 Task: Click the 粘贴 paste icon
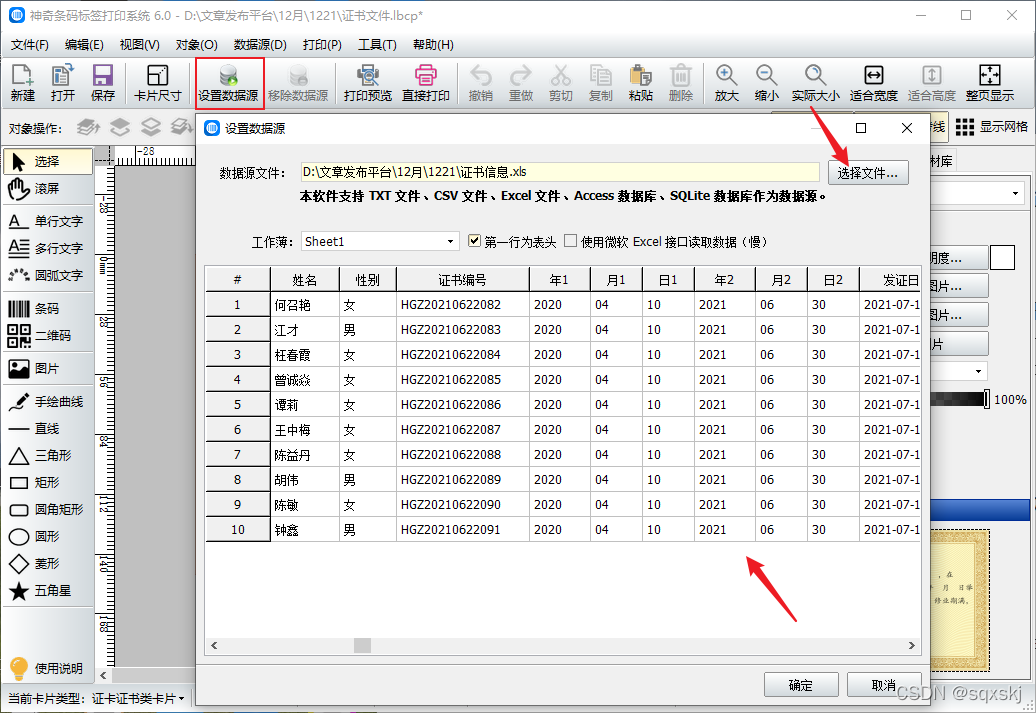click(x=640, y=83)
